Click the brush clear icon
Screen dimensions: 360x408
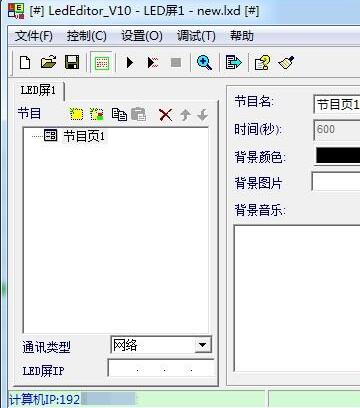286,62
